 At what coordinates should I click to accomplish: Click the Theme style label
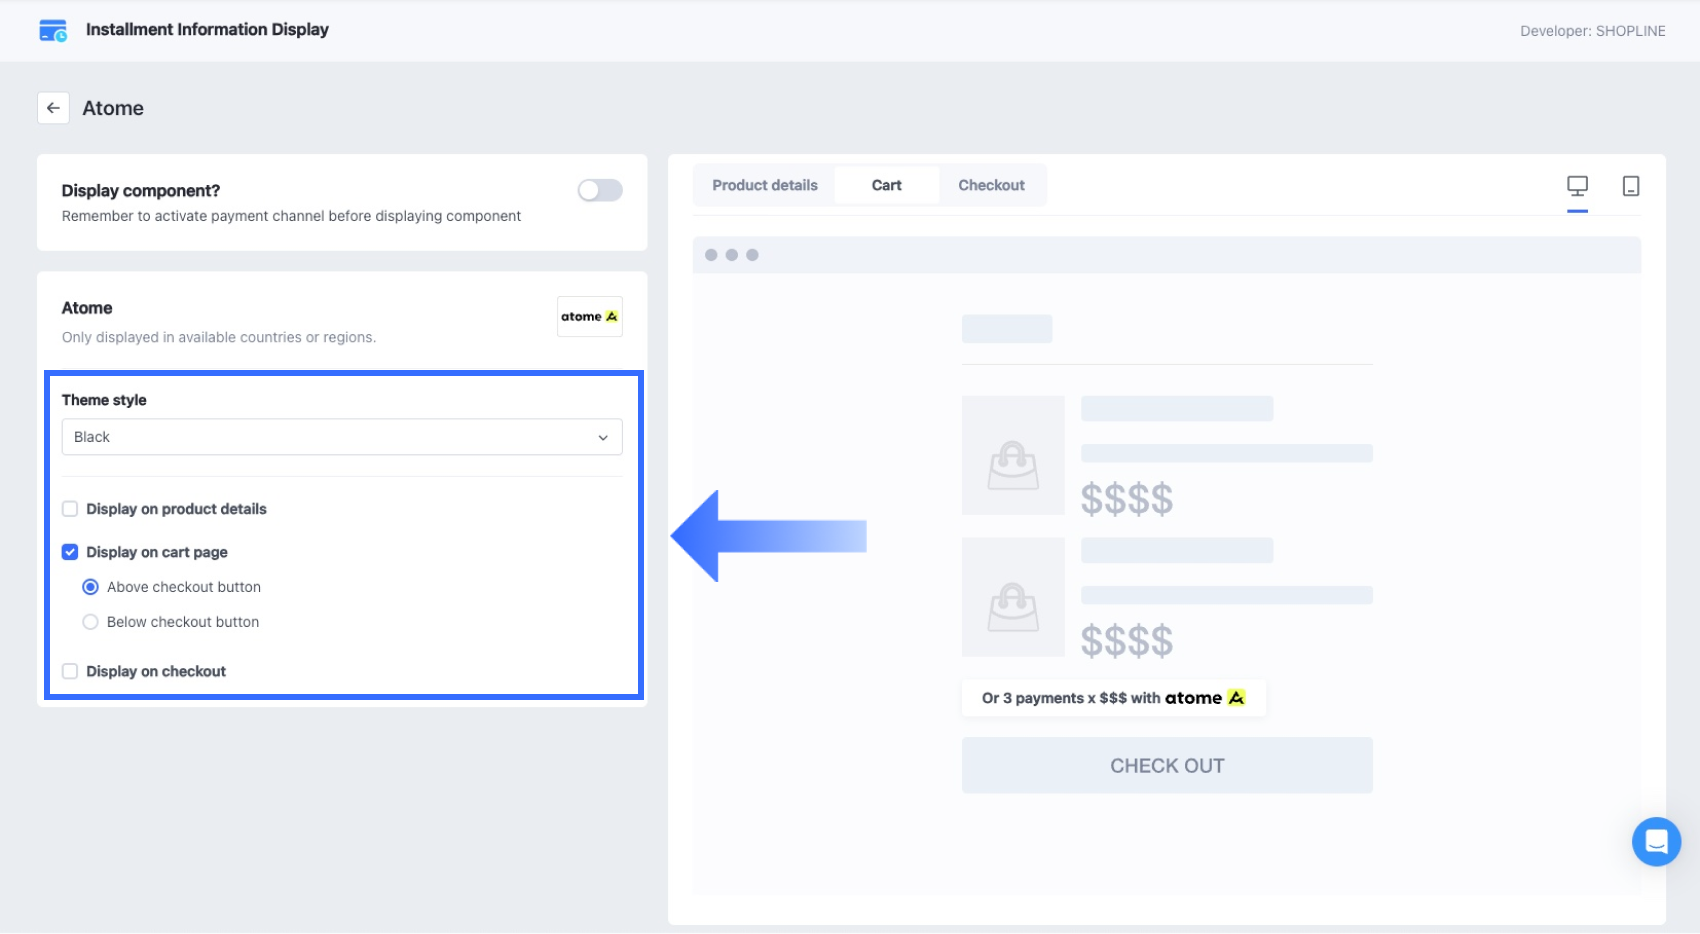click(x=104, y=400)
